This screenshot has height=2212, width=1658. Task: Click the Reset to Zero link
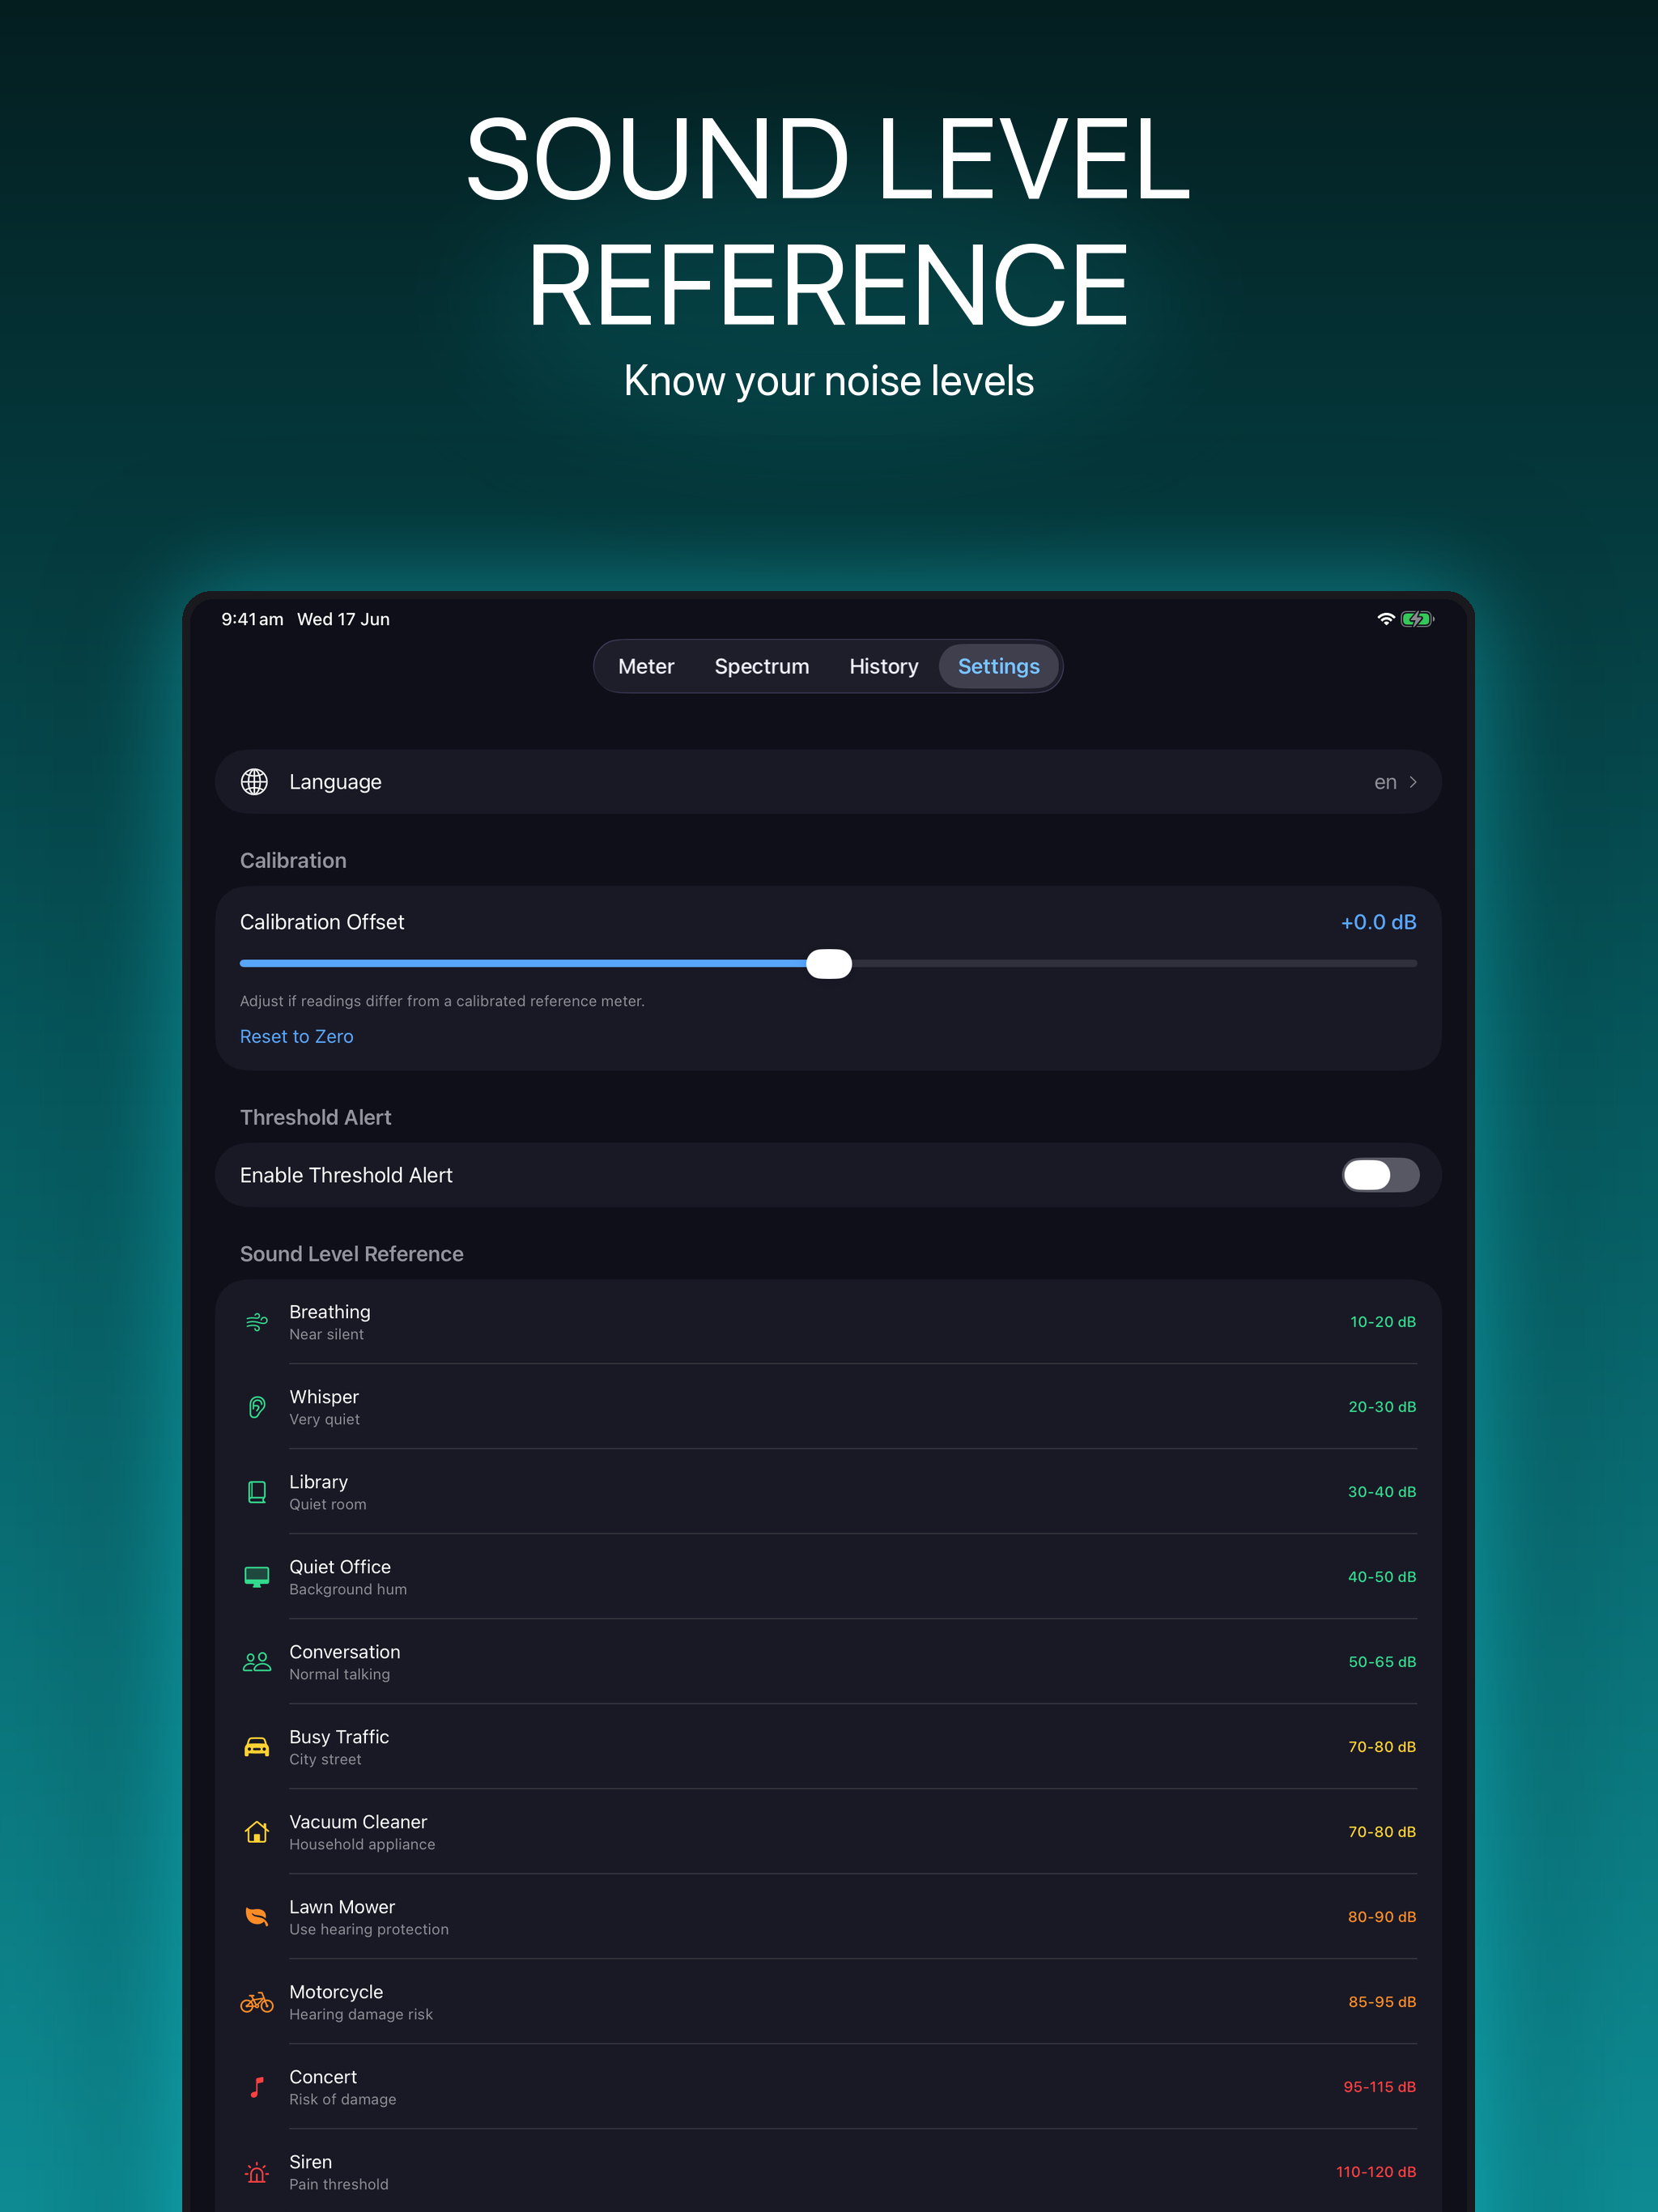click(297, 1037)
